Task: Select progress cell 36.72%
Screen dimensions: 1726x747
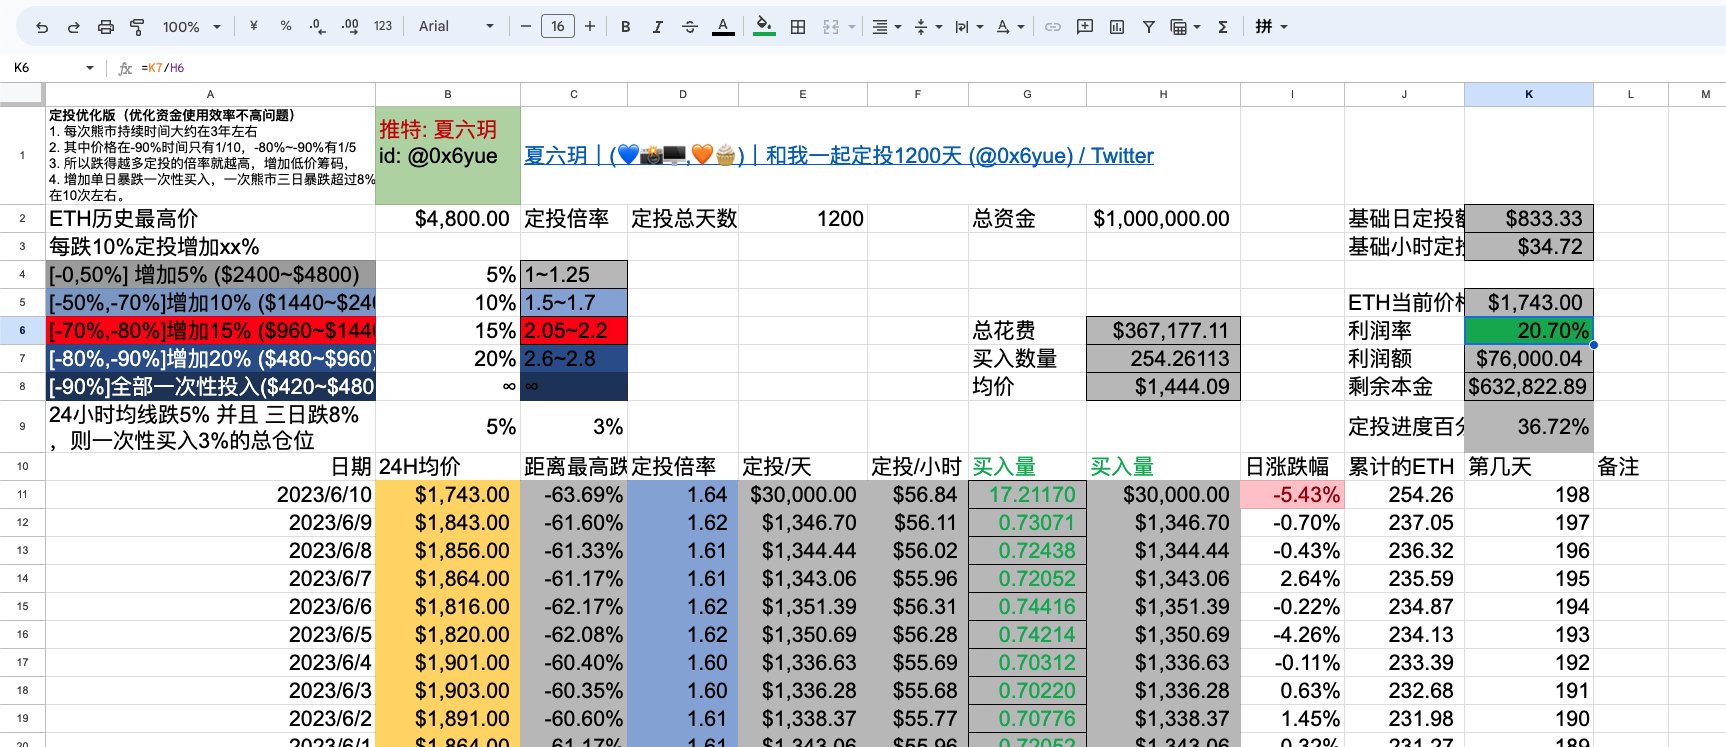Action: (1529, 426)
